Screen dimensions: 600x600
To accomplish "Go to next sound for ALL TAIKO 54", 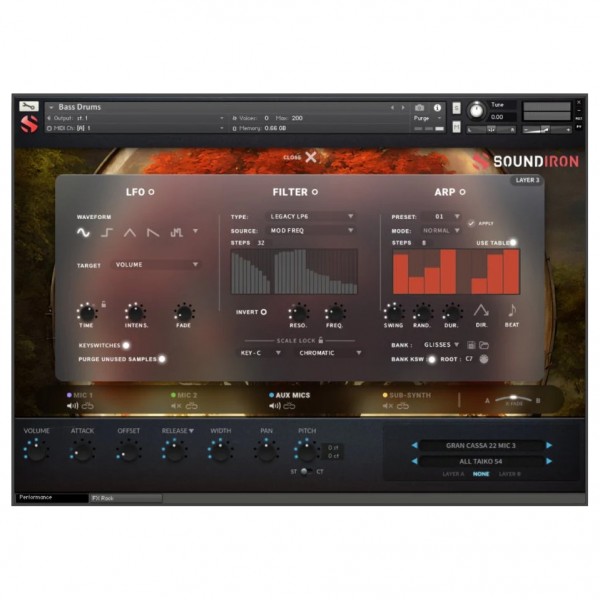I will coord(549,461).
